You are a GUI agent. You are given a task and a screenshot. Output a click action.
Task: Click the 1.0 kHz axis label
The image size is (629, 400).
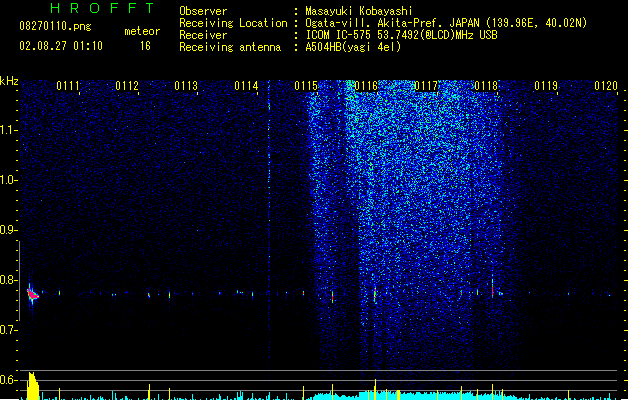pyautogui.click(x=9, y=180)
